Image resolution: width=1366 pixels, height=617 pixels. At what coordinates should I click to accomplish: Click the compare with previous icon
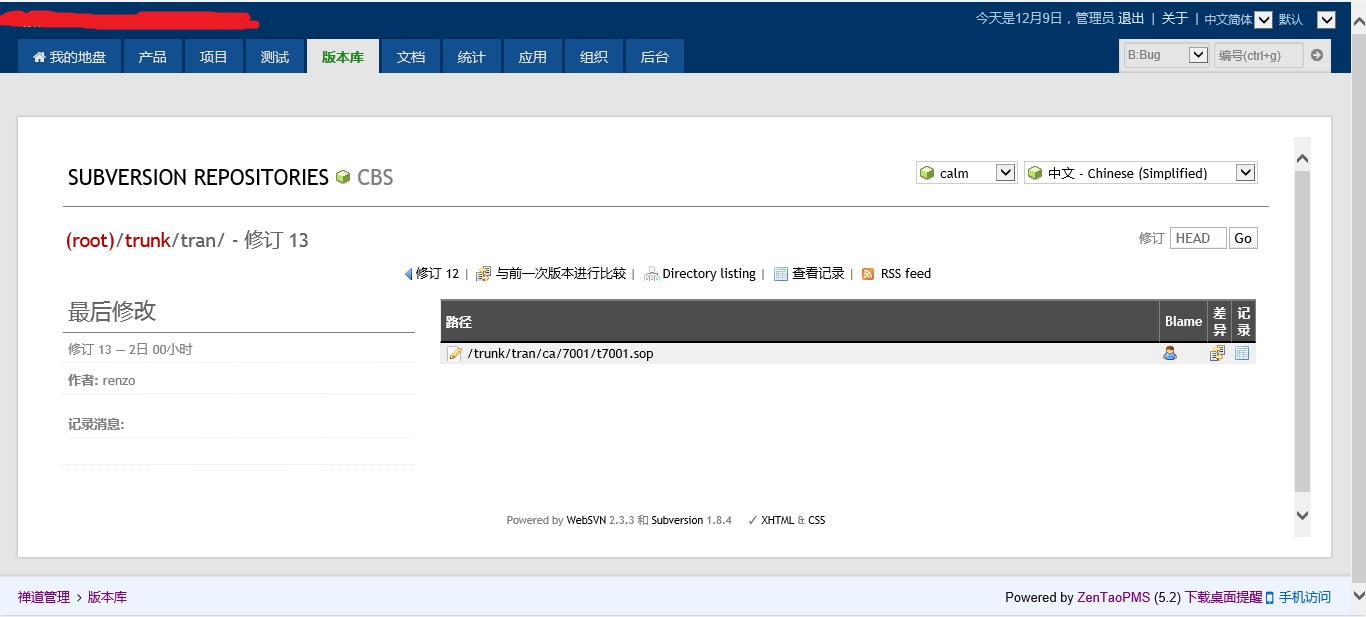point(483,274)
